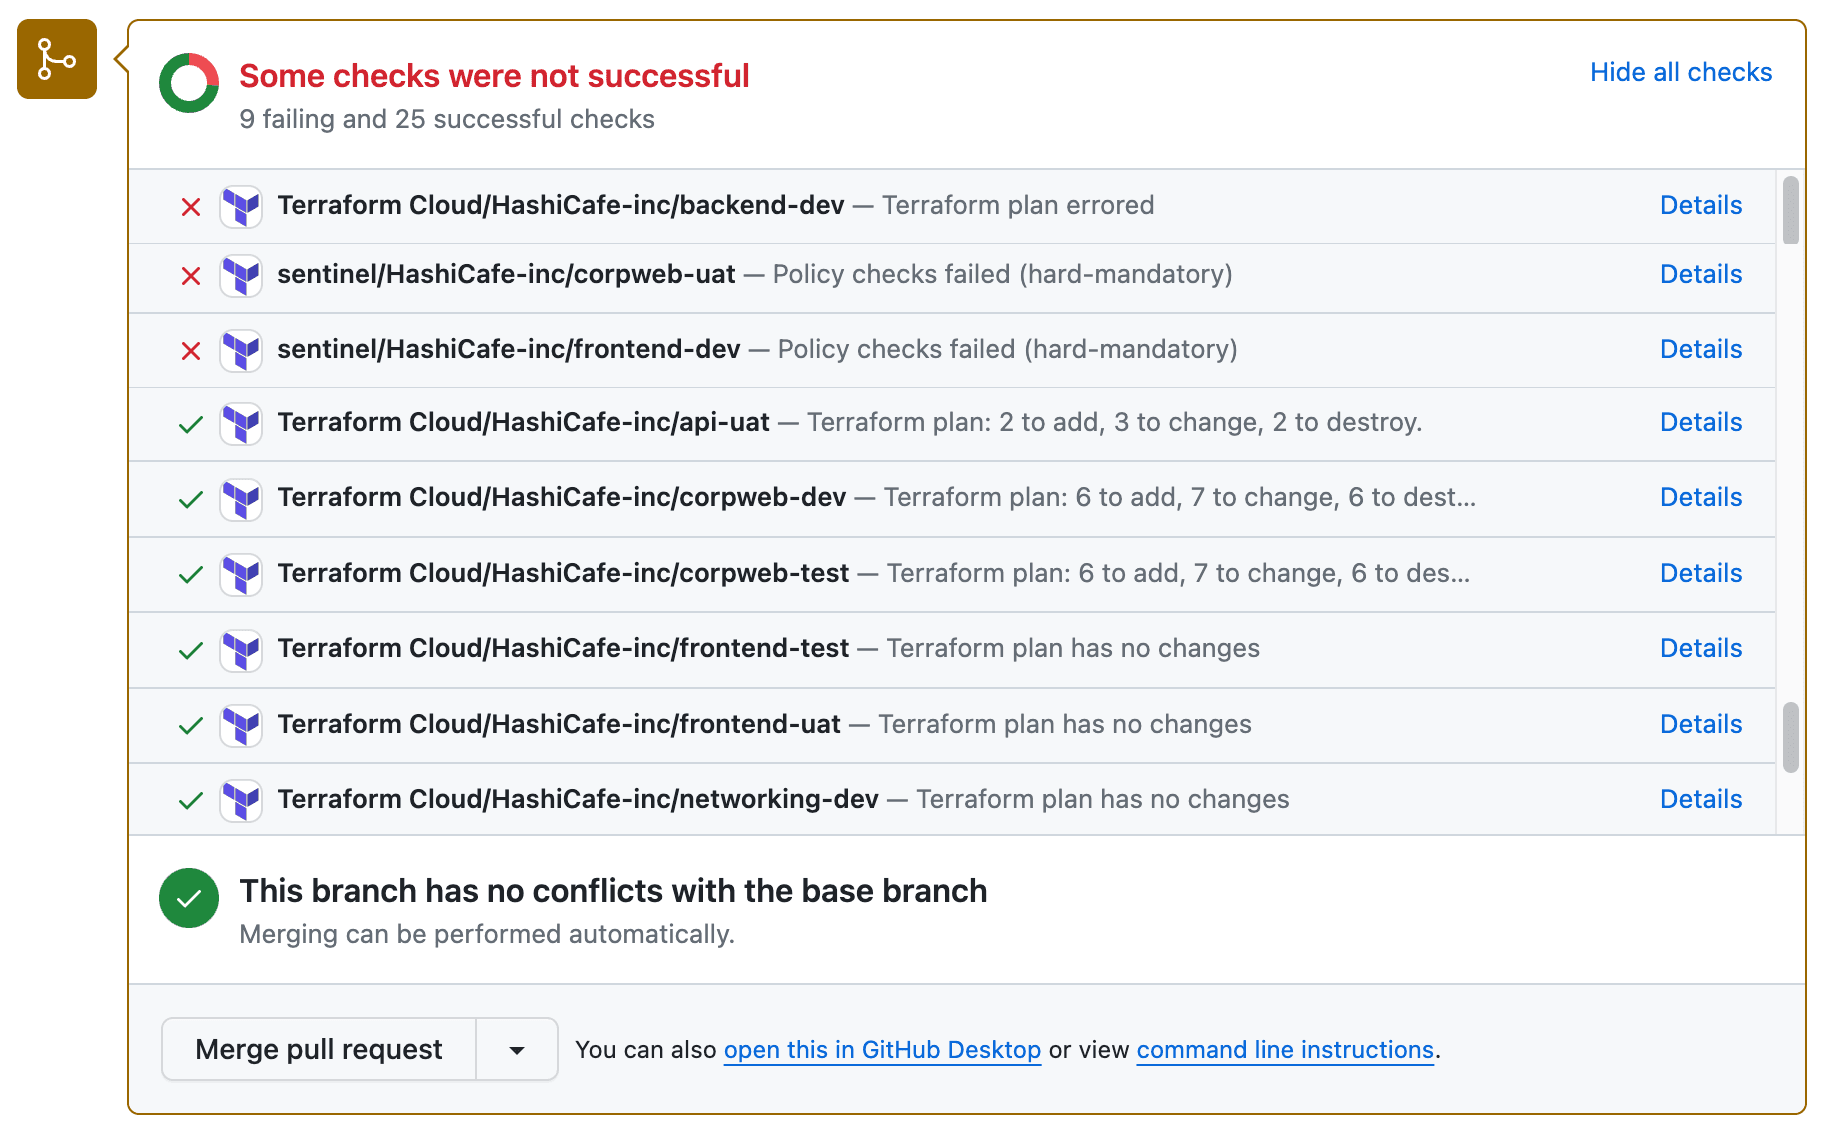Click the checkmark on frontend-uat check row

190,725
